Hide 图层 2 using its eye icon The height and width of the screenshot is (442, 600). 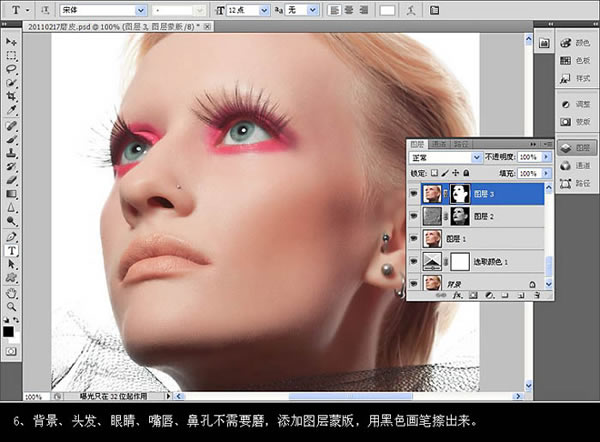[x=414, y=216]
